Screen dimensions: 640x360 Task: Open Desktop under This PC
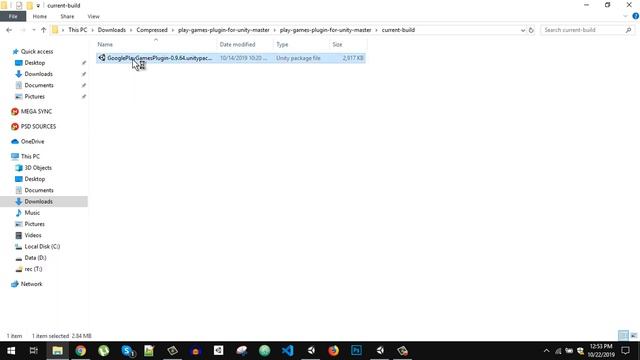35,179
